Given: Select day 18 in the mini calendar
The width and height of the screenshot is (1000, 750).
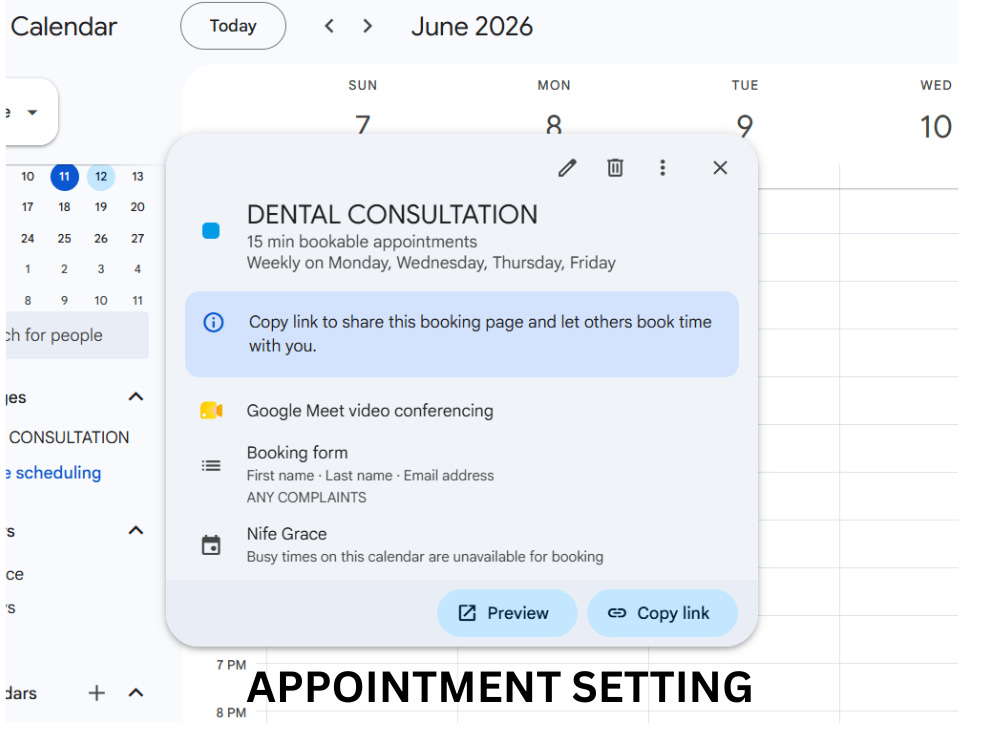Looking at the screenshot, I should [x=64, y=207].
